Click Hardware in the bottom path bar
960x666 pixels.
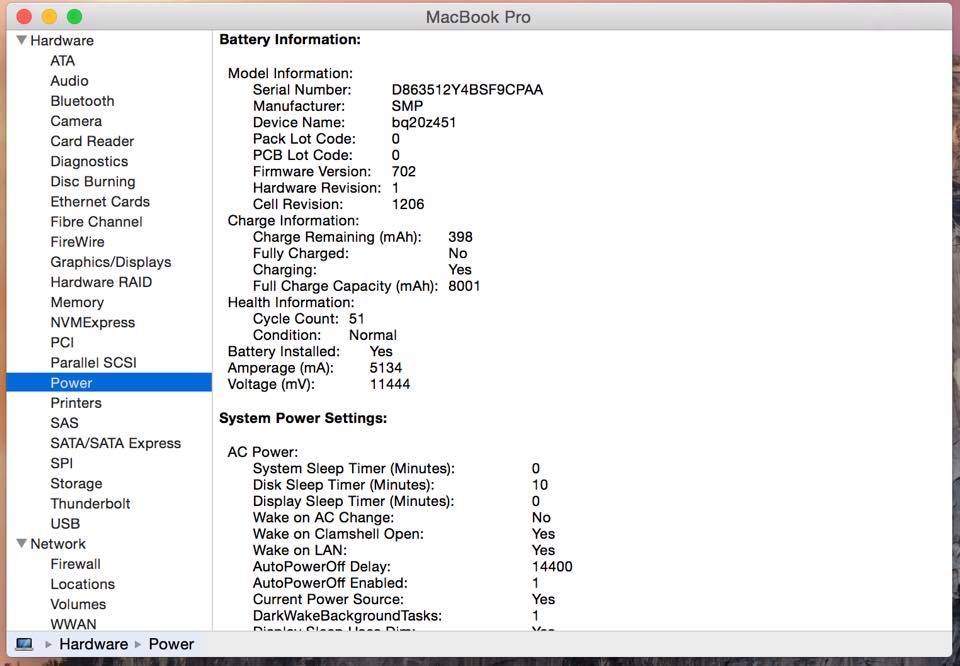[x=93, y=644]
